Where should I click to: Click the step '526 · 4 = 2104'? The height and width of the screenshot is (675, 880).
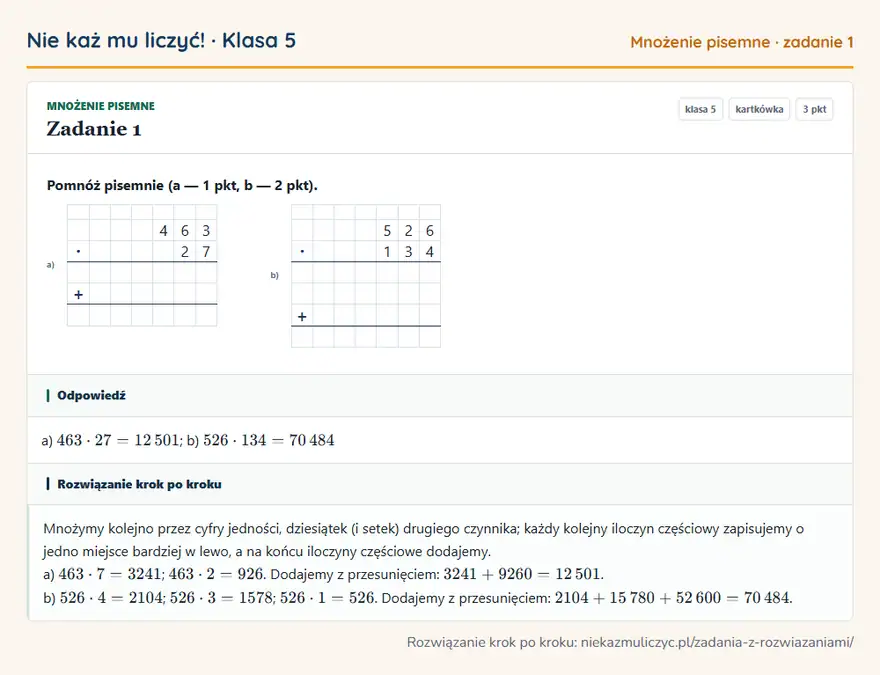click(111, 598)
